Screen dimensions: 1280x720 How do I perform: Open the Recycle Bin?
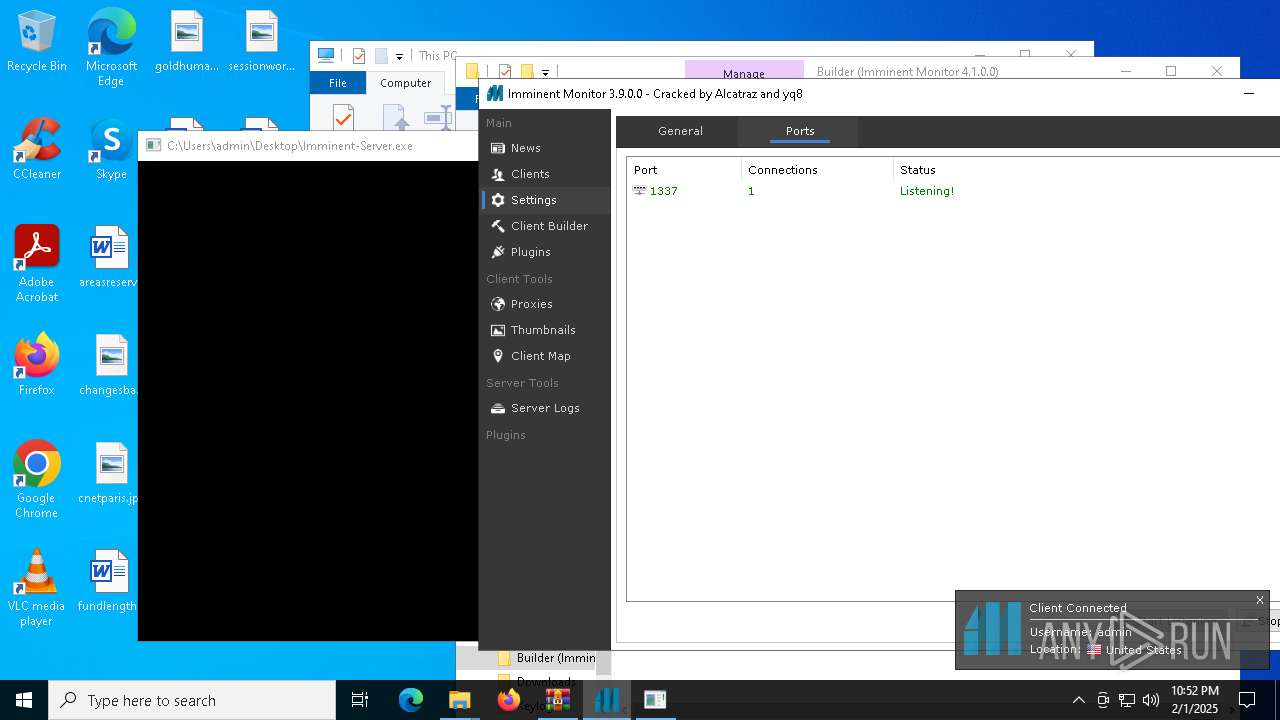37,42
